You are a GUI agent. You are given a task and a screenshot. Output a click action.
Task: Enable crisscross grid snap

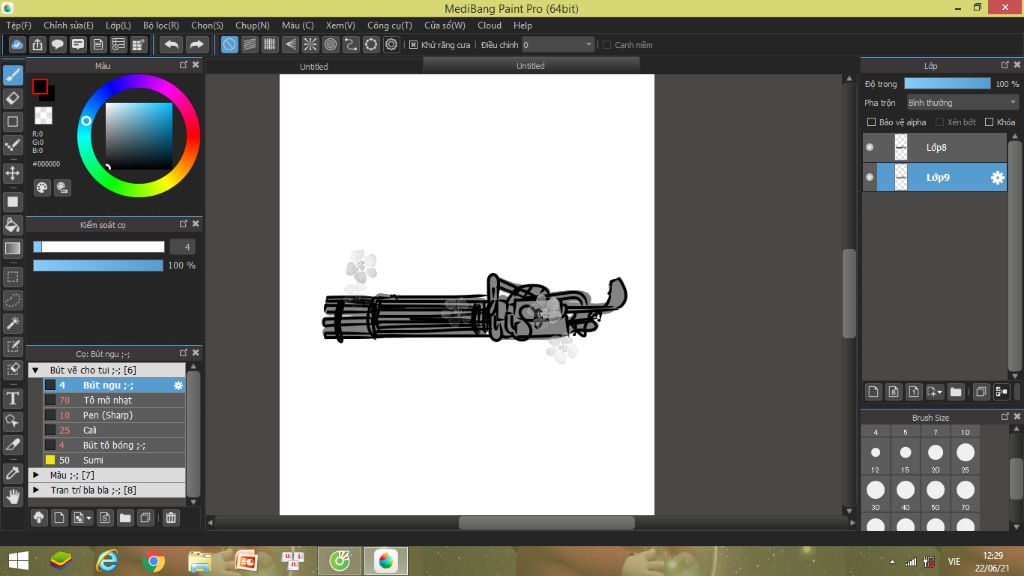click(x=270, y=44)
